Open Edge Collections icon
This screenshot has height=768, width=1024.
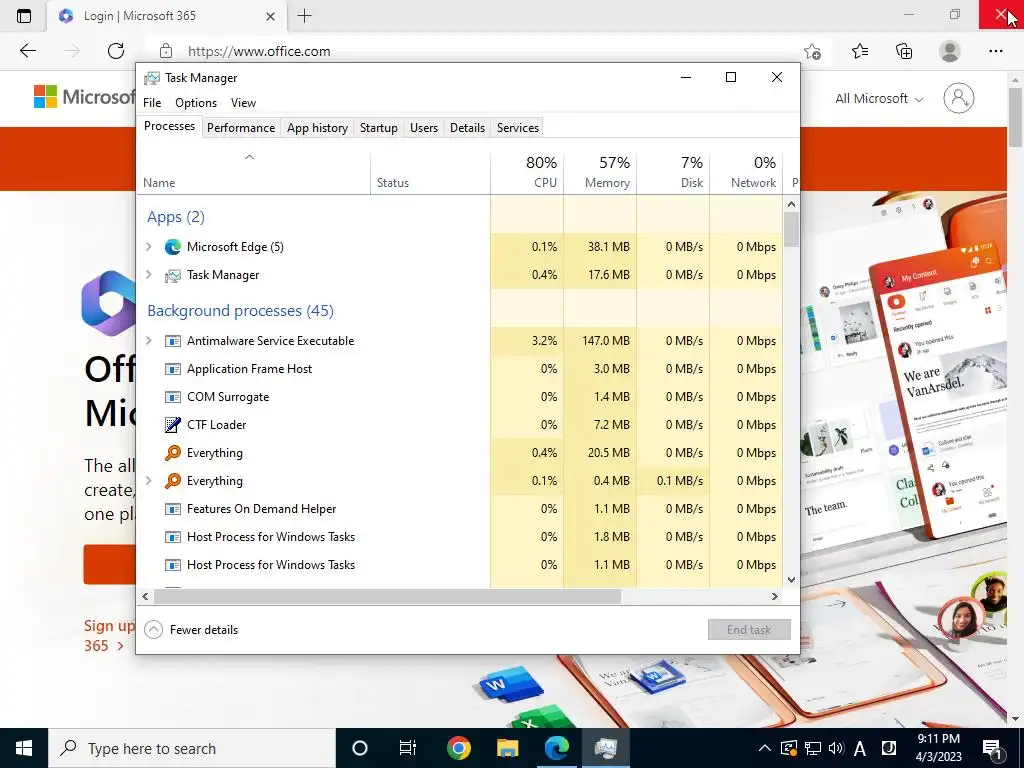click(x=904, y=51)
